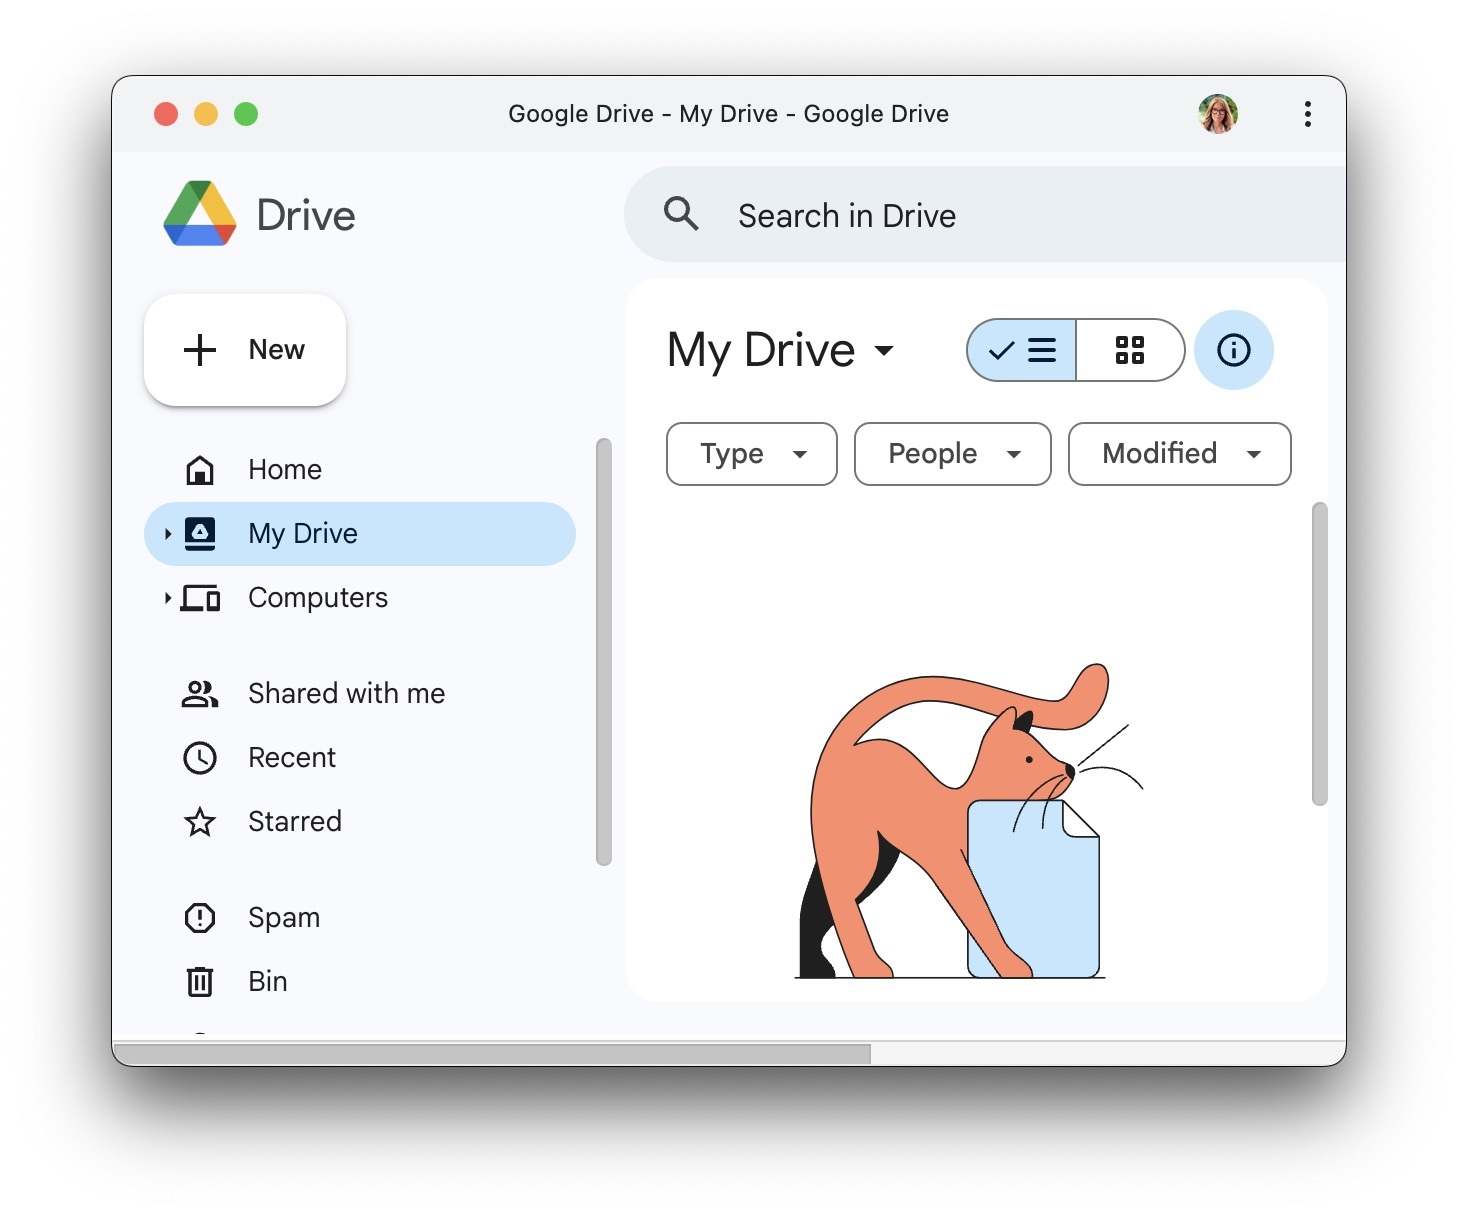Minimize window with yellow button

click(206, 114)
